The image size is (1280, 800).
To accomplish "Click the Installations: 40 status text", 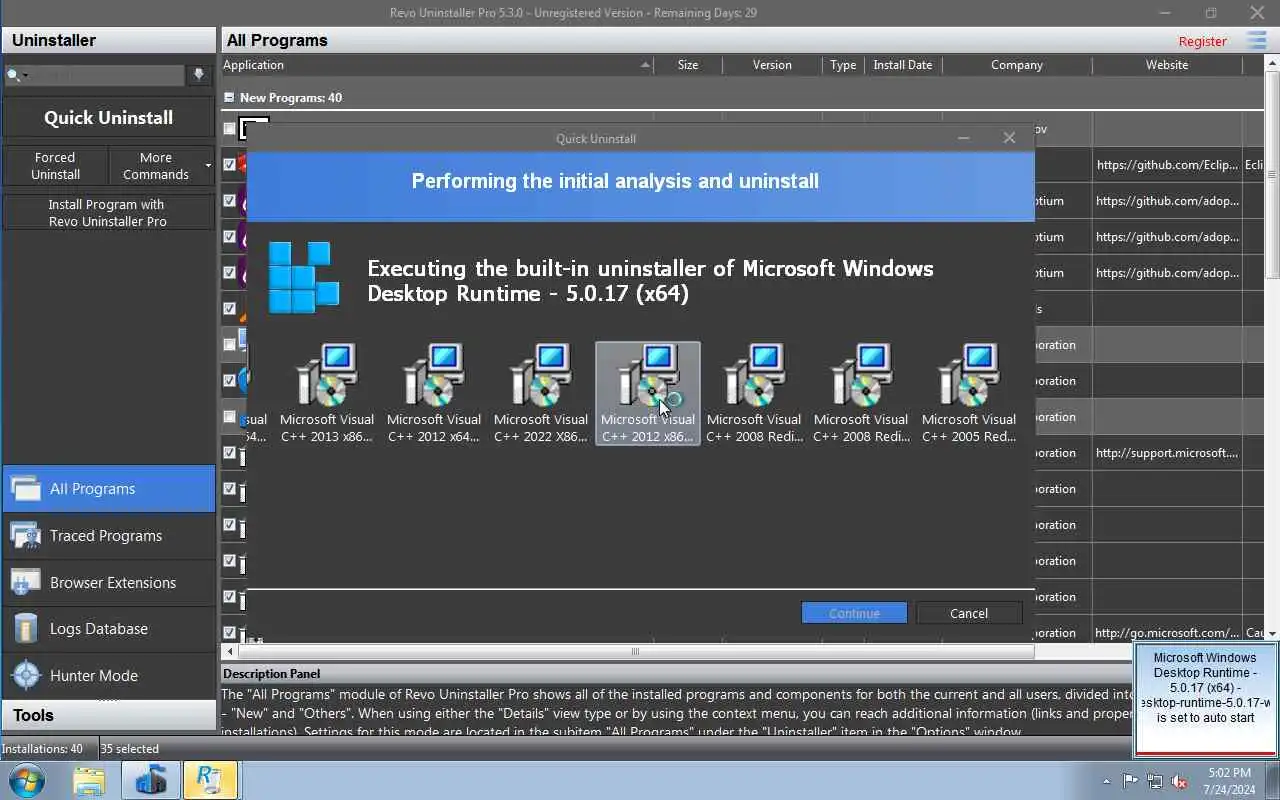I will tap(43, 749).
